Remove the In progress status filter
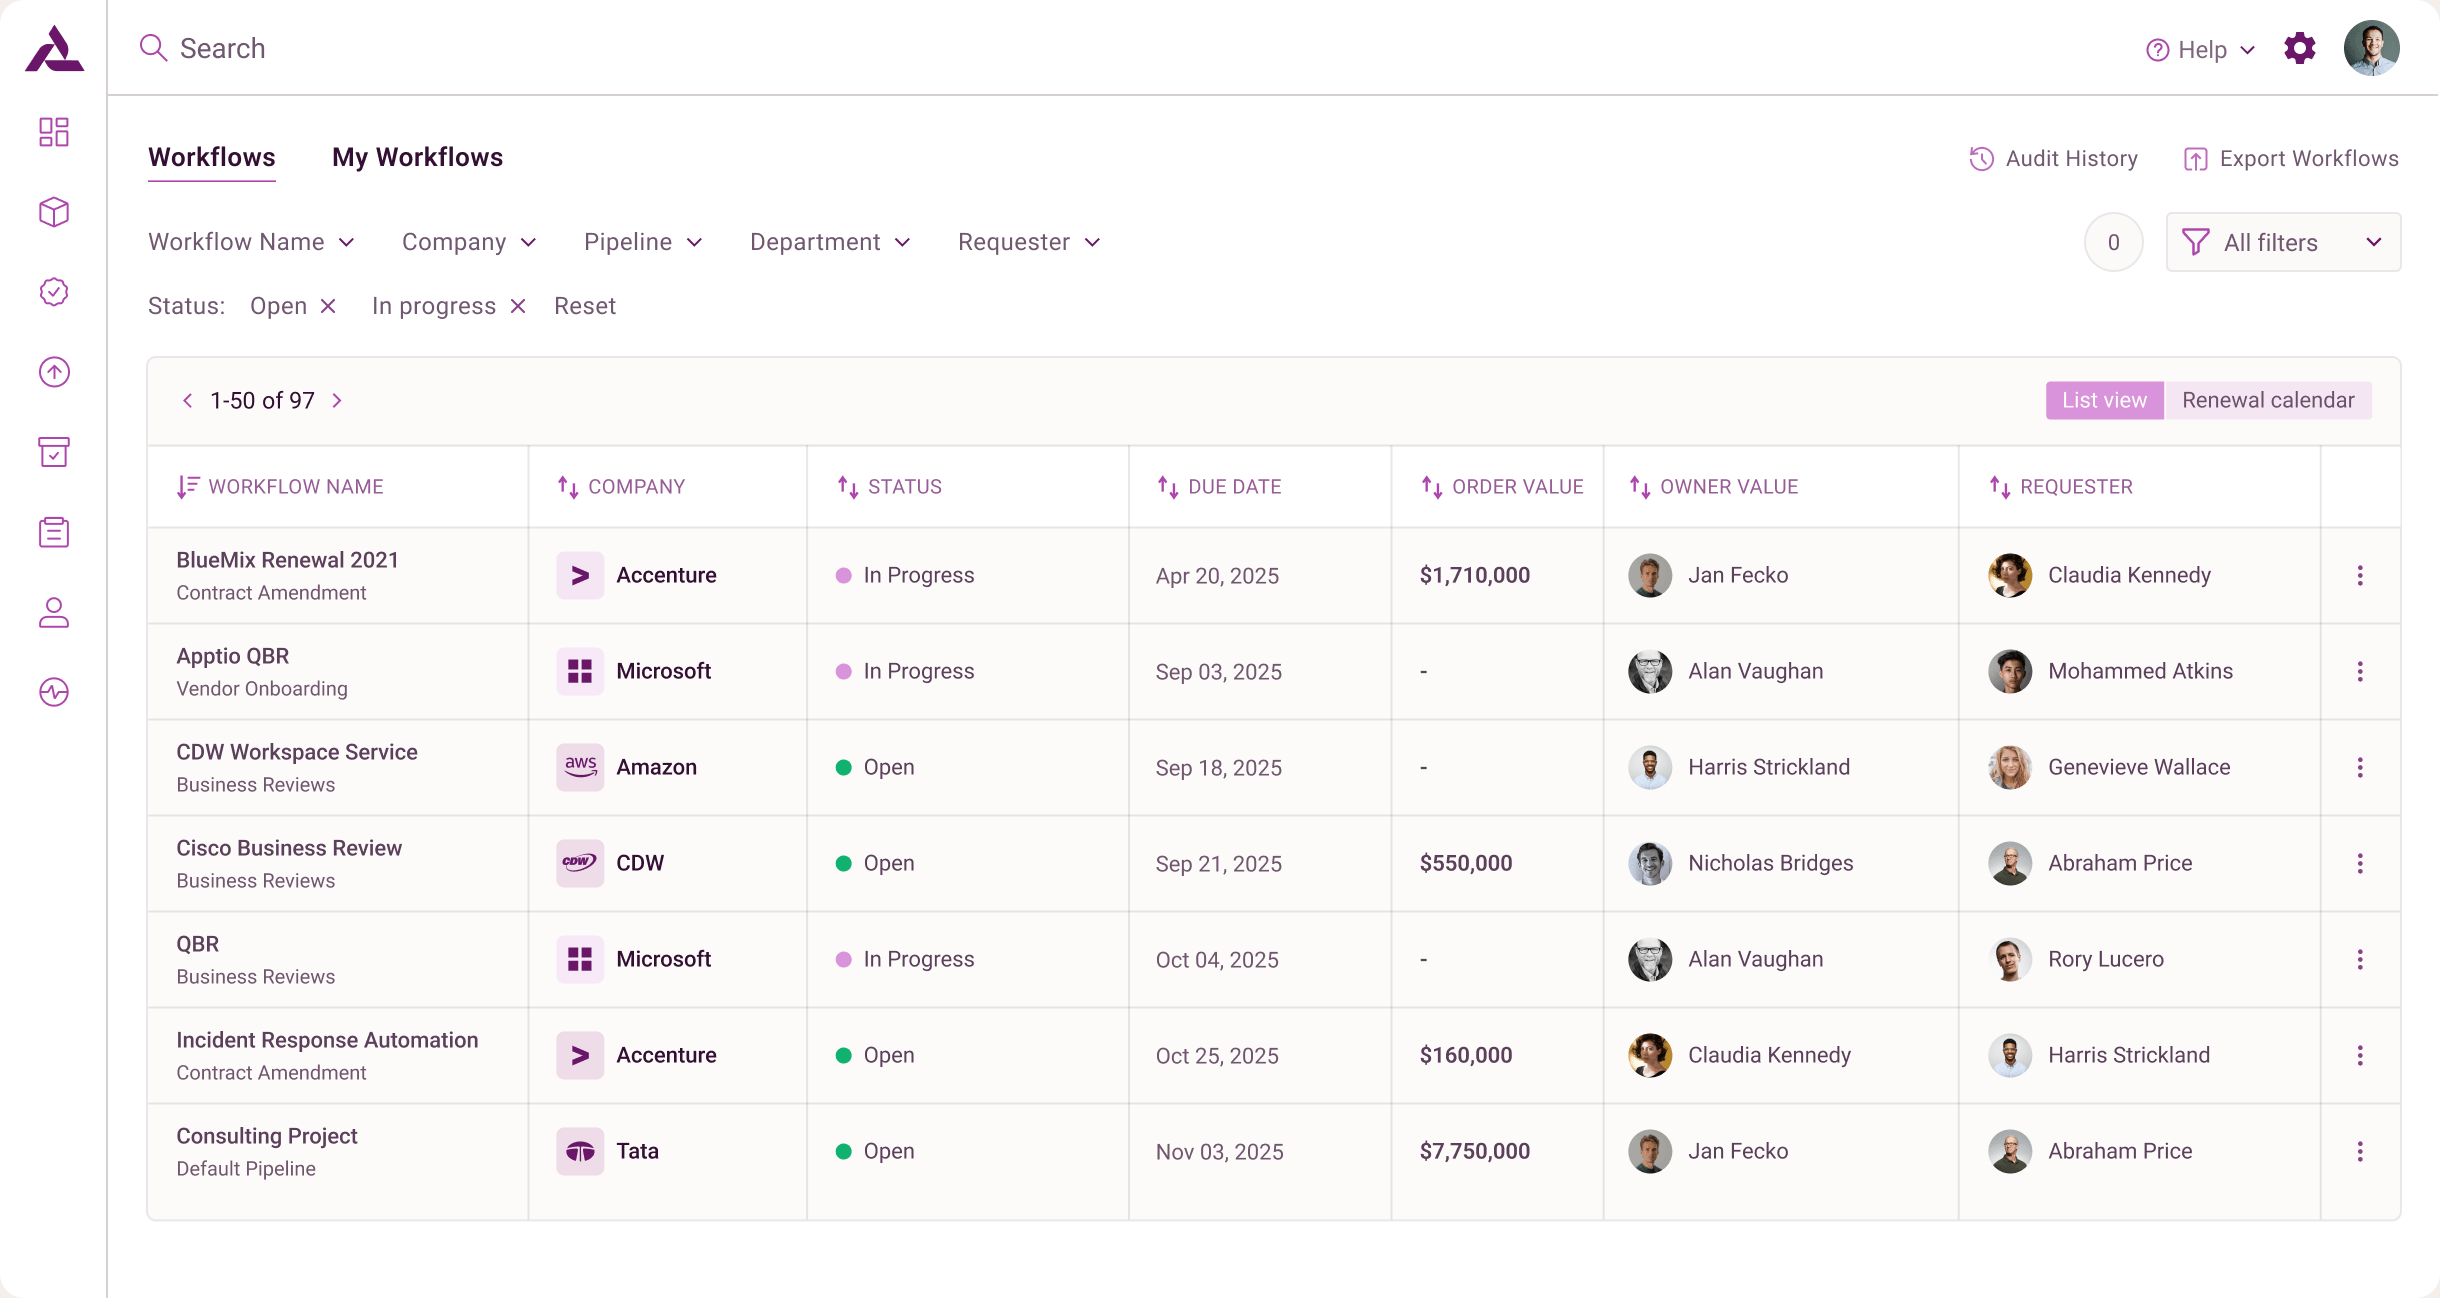 [x=518, y=306]
